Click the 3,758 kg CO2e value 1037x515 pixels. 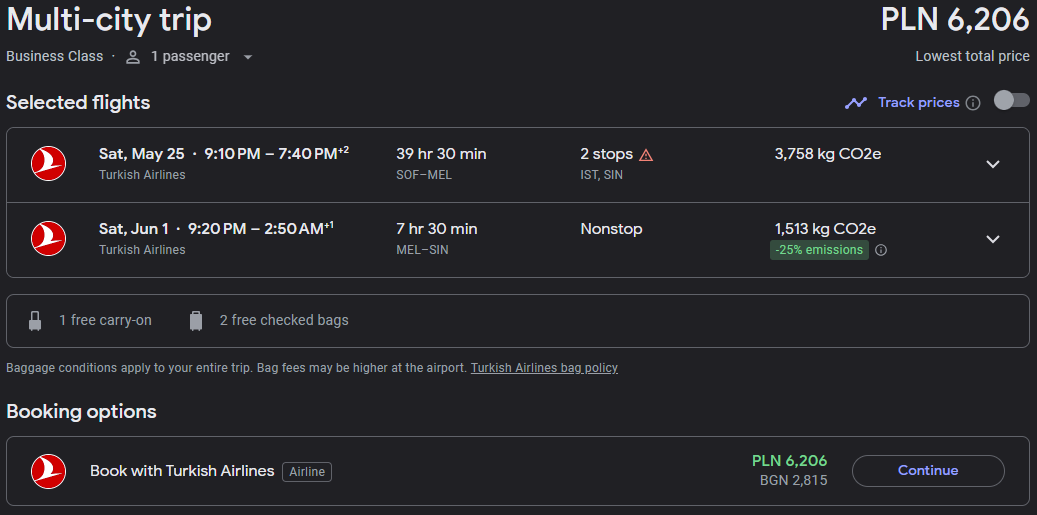coord(827,154)
